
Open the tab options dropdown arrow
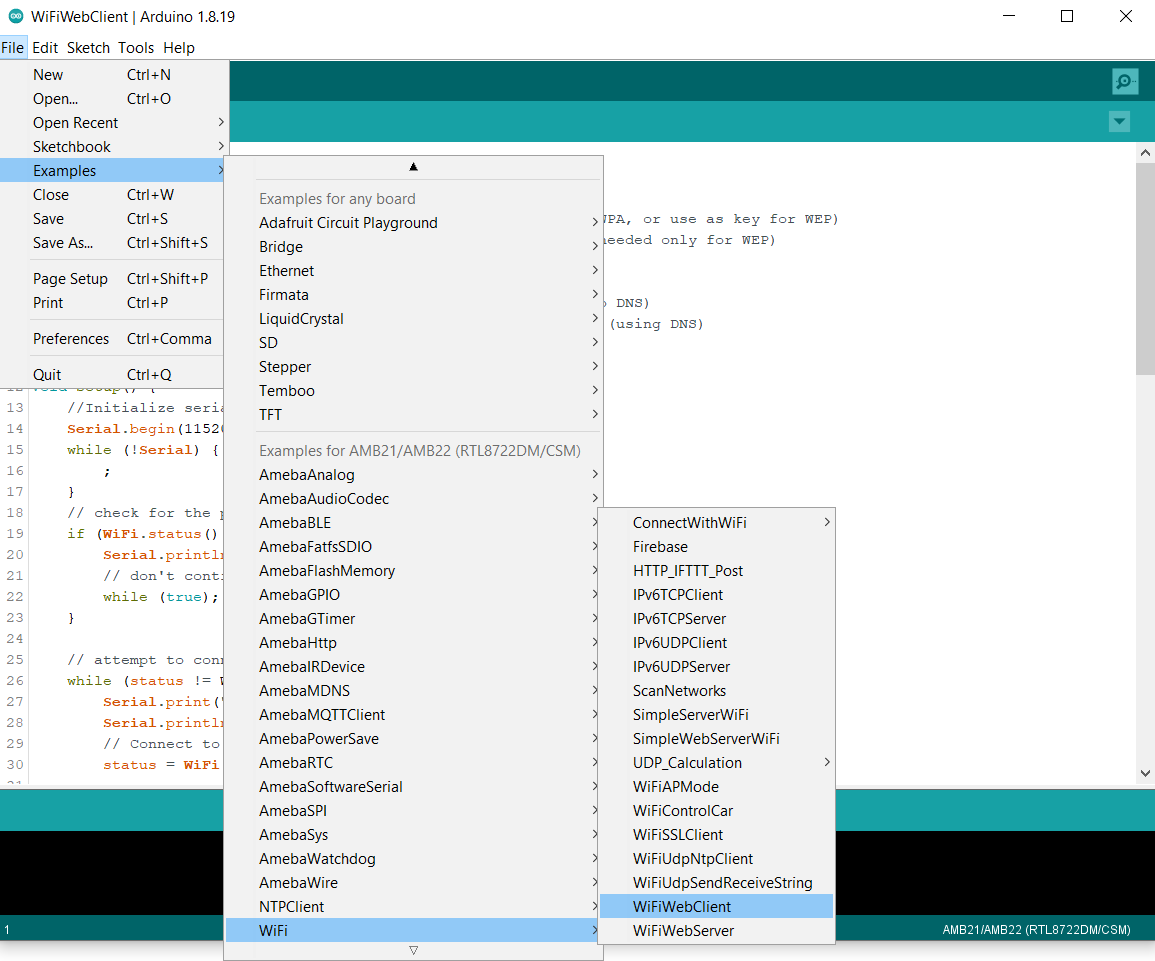tap(1119, 122)
